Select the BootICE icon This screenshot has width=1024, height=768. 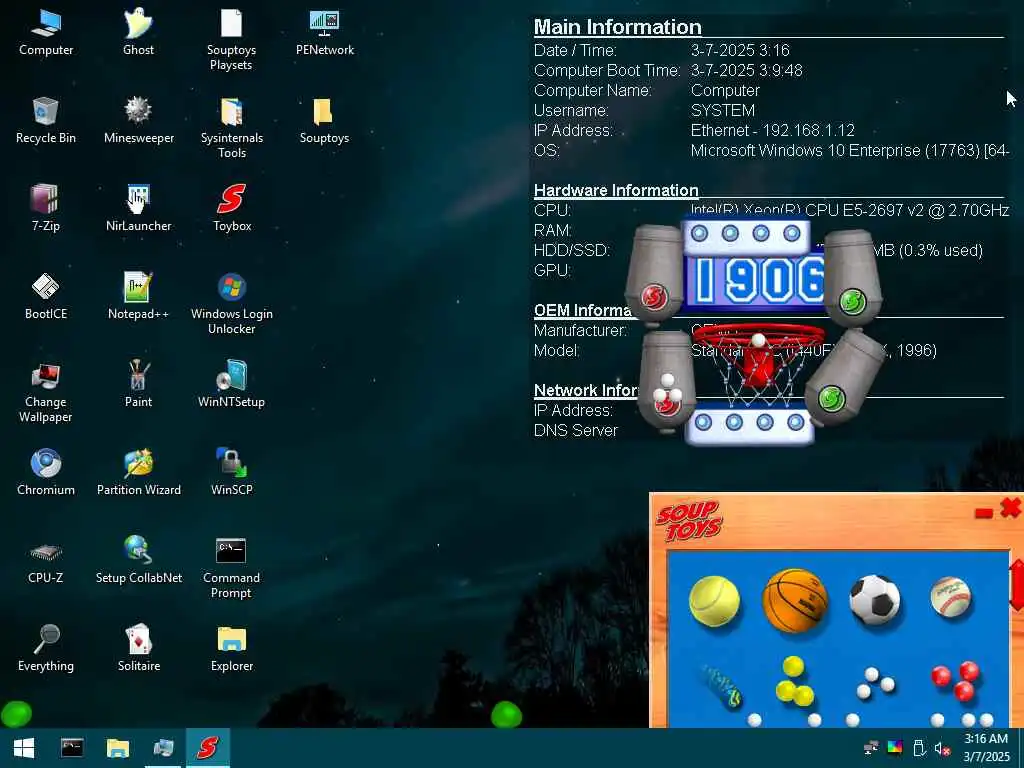46,296
